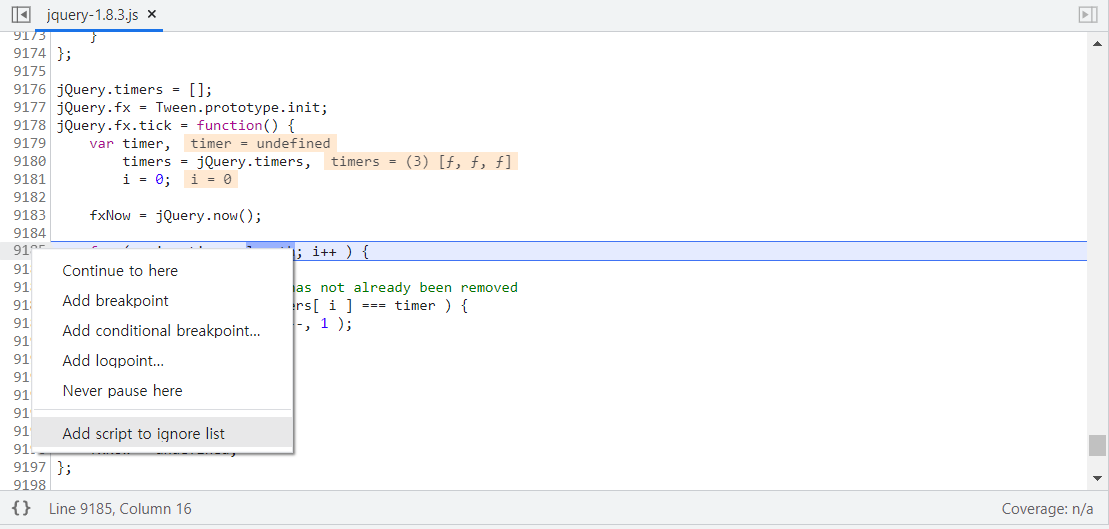Screen dimensions: 1109x529
Task: Click 'Coverage: n/a' status text
Action: pyautogui.click(x=1047, y=508)
